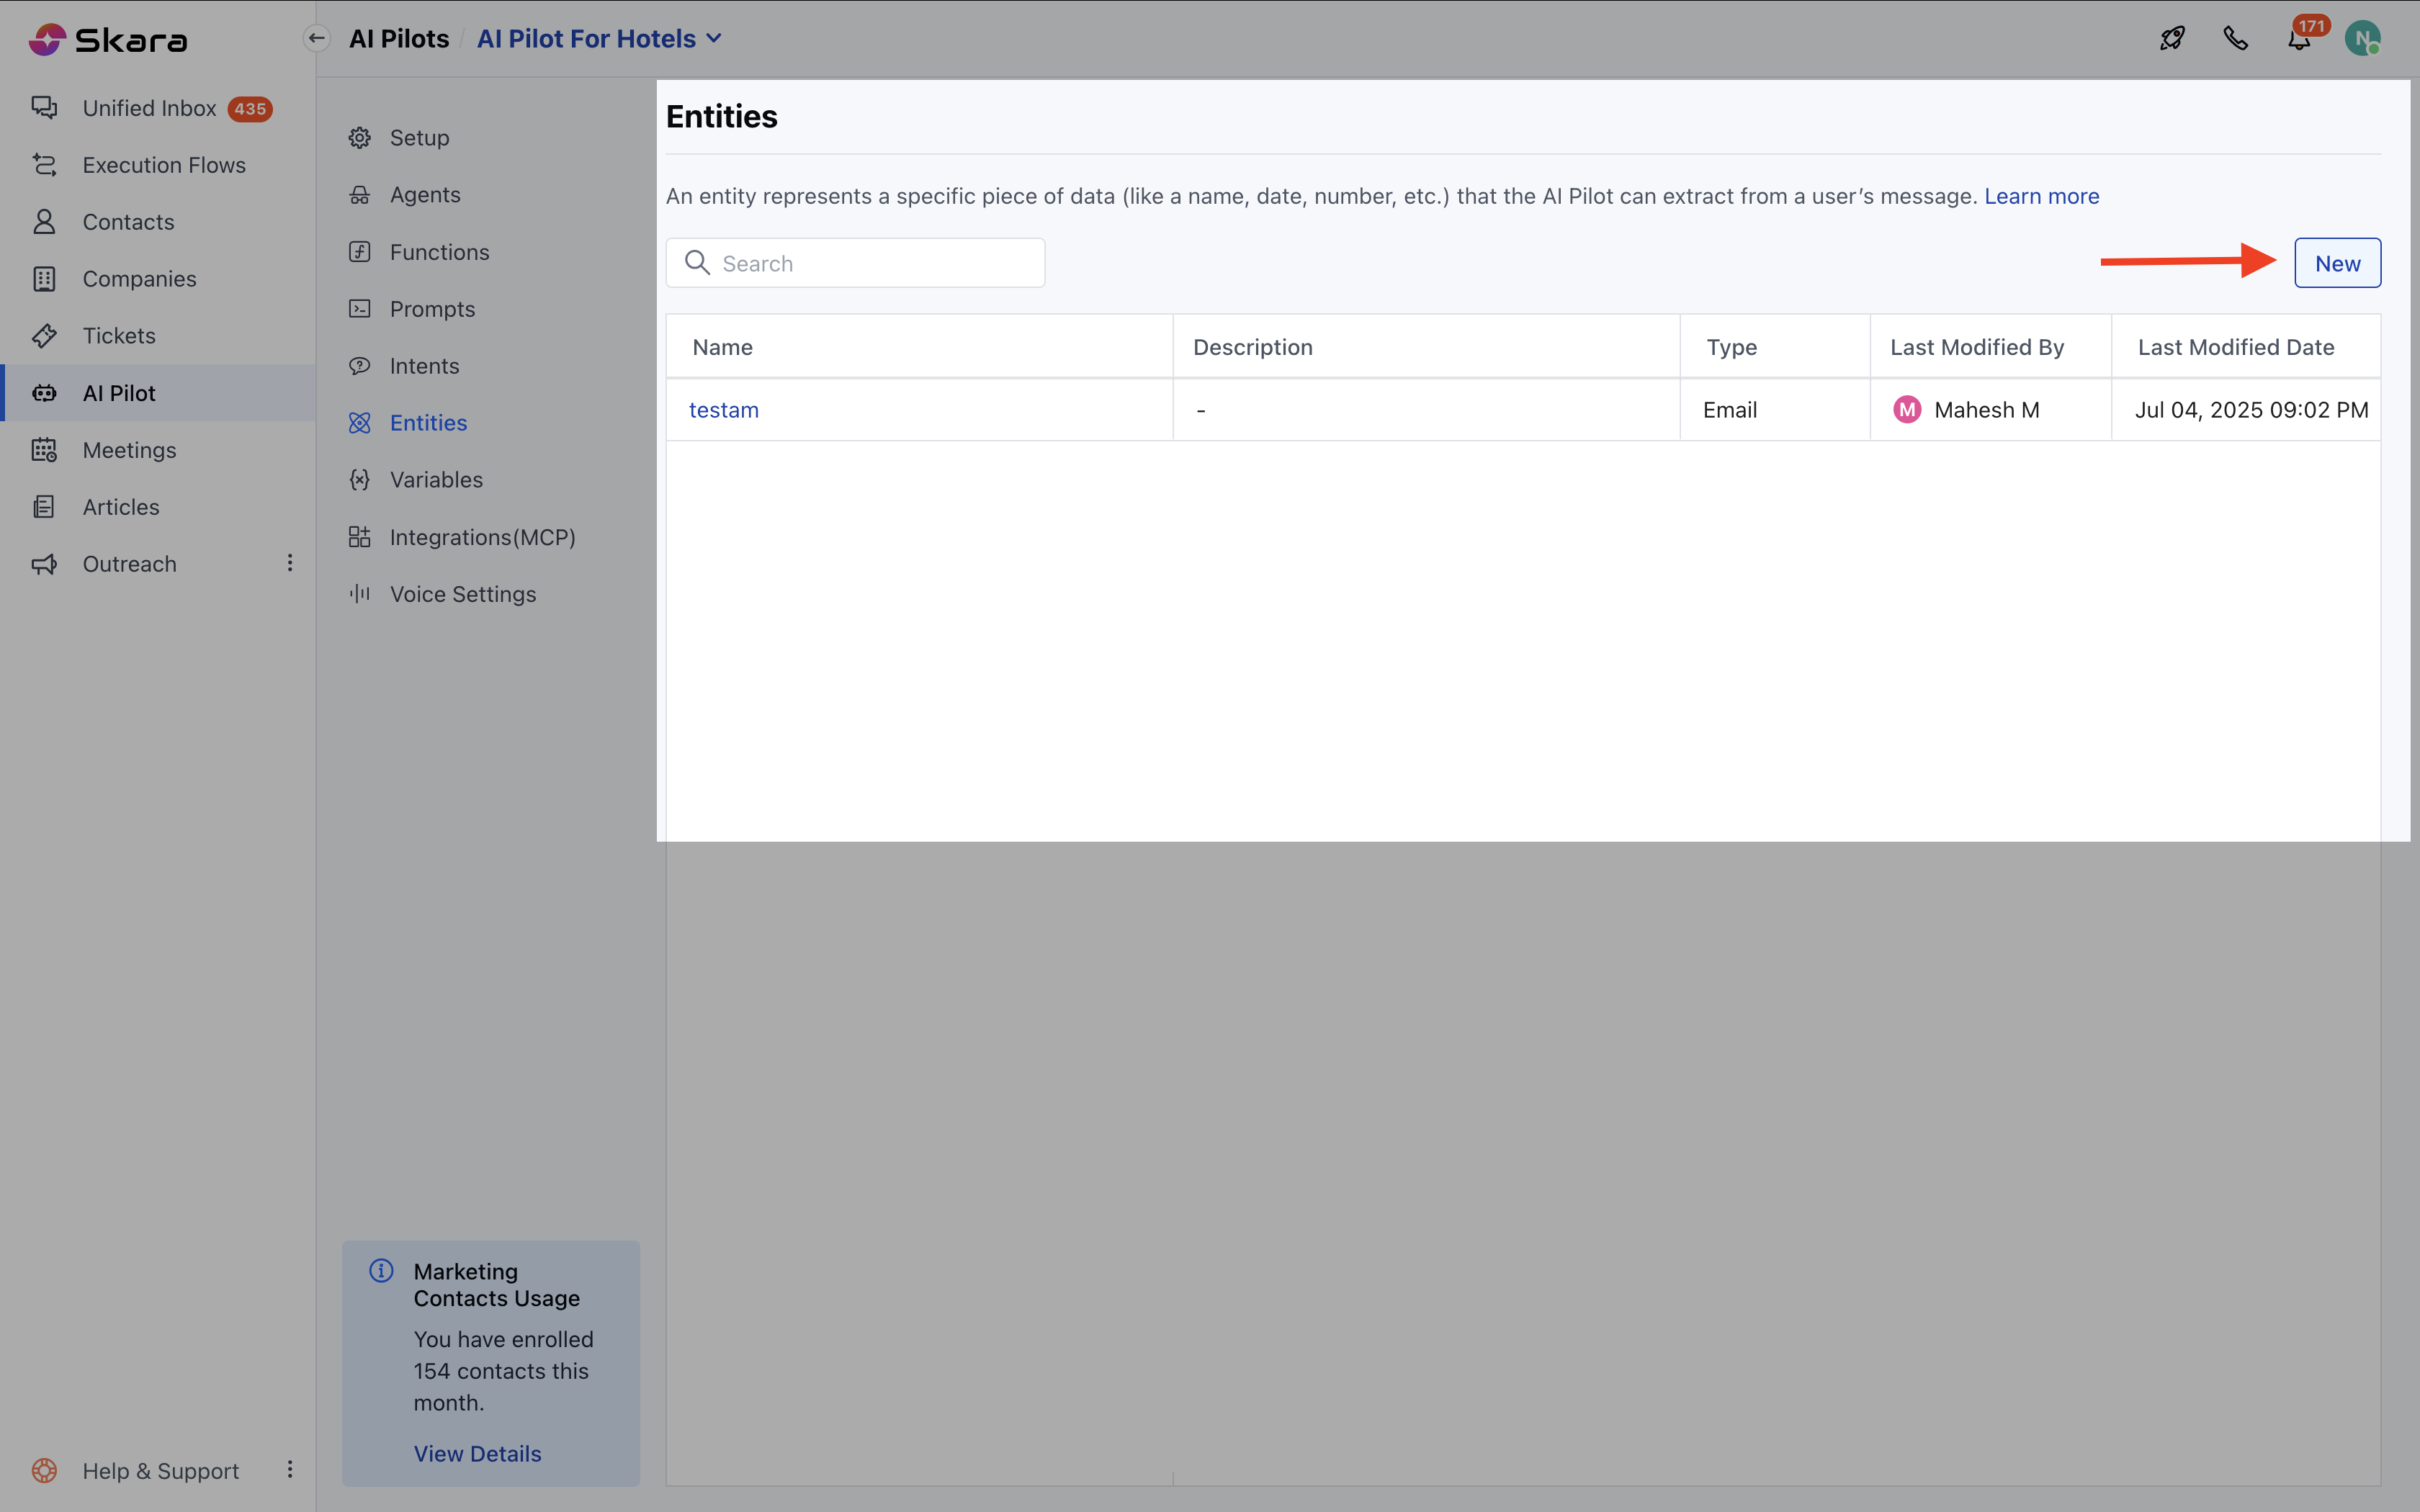Open Help & Support more options menu

click(290, 1469)
